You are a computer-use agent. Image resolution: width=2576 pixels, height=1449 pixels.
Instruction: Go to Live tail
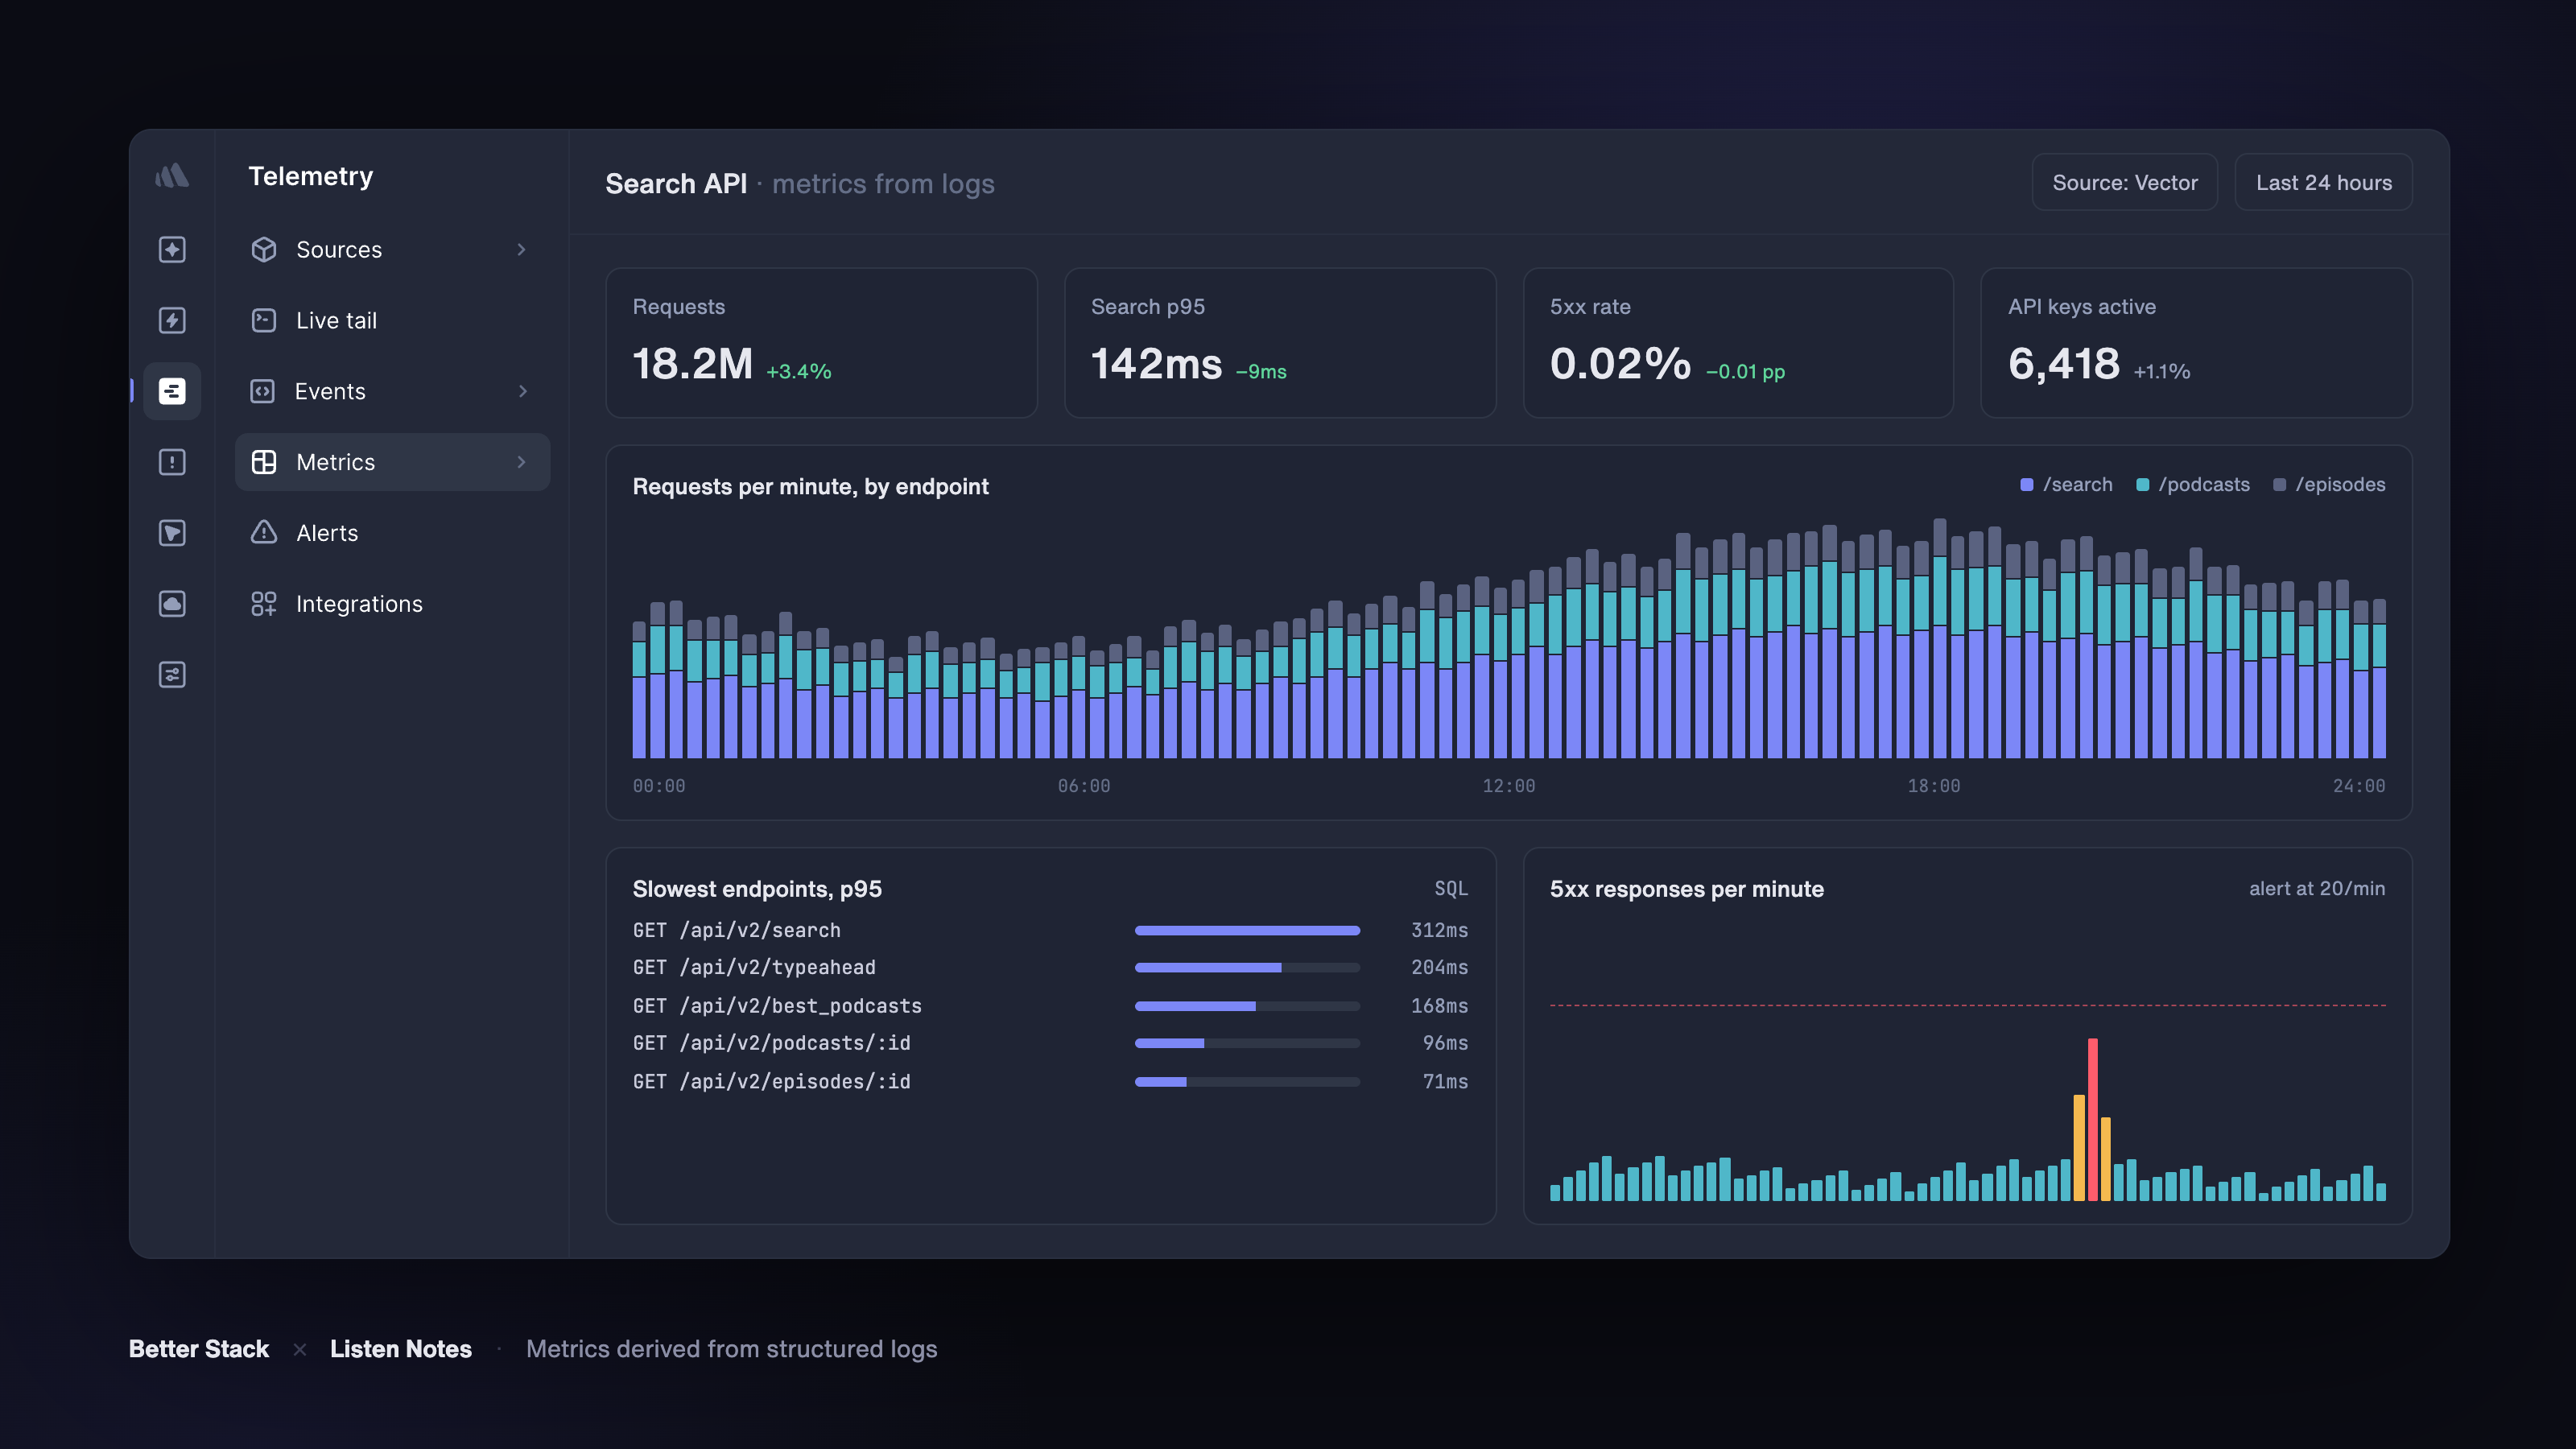pos(392,320)
